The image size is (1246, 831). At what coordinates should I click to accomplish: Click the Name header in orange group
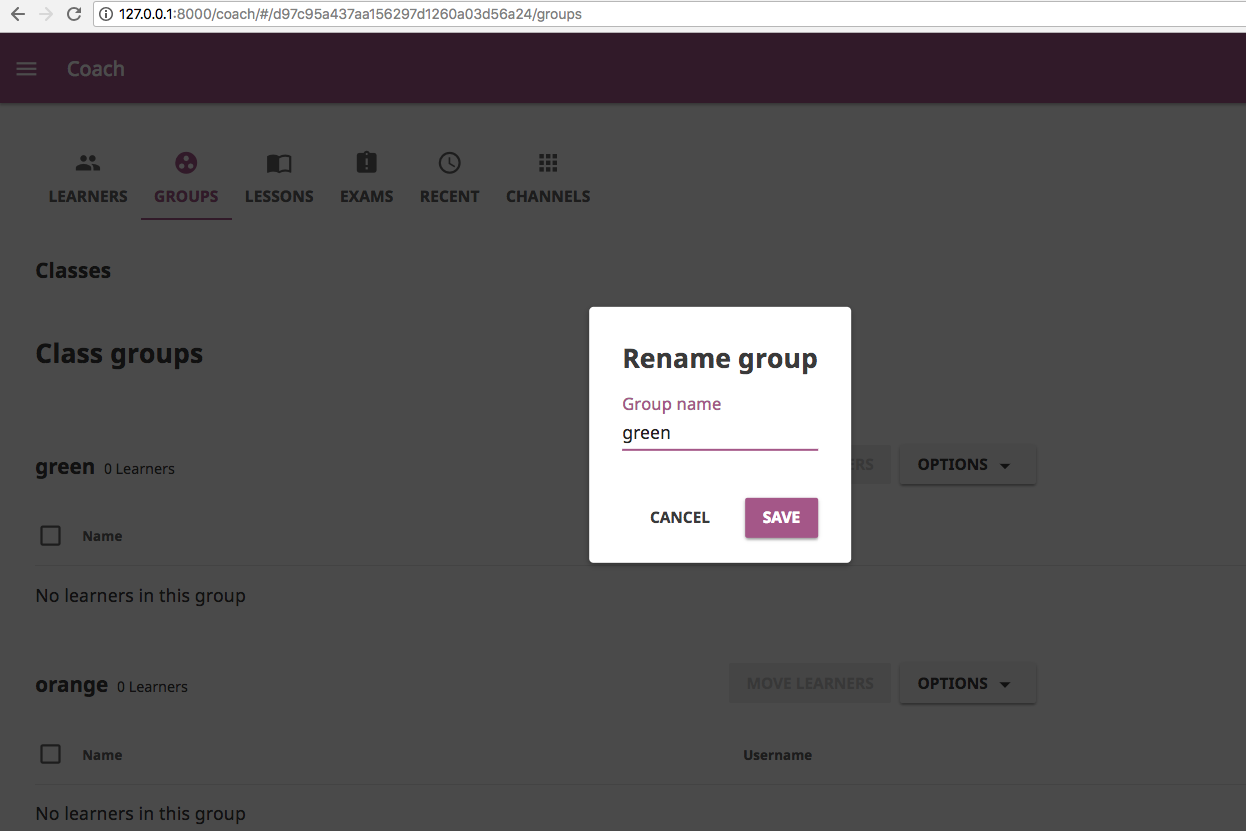102,755
